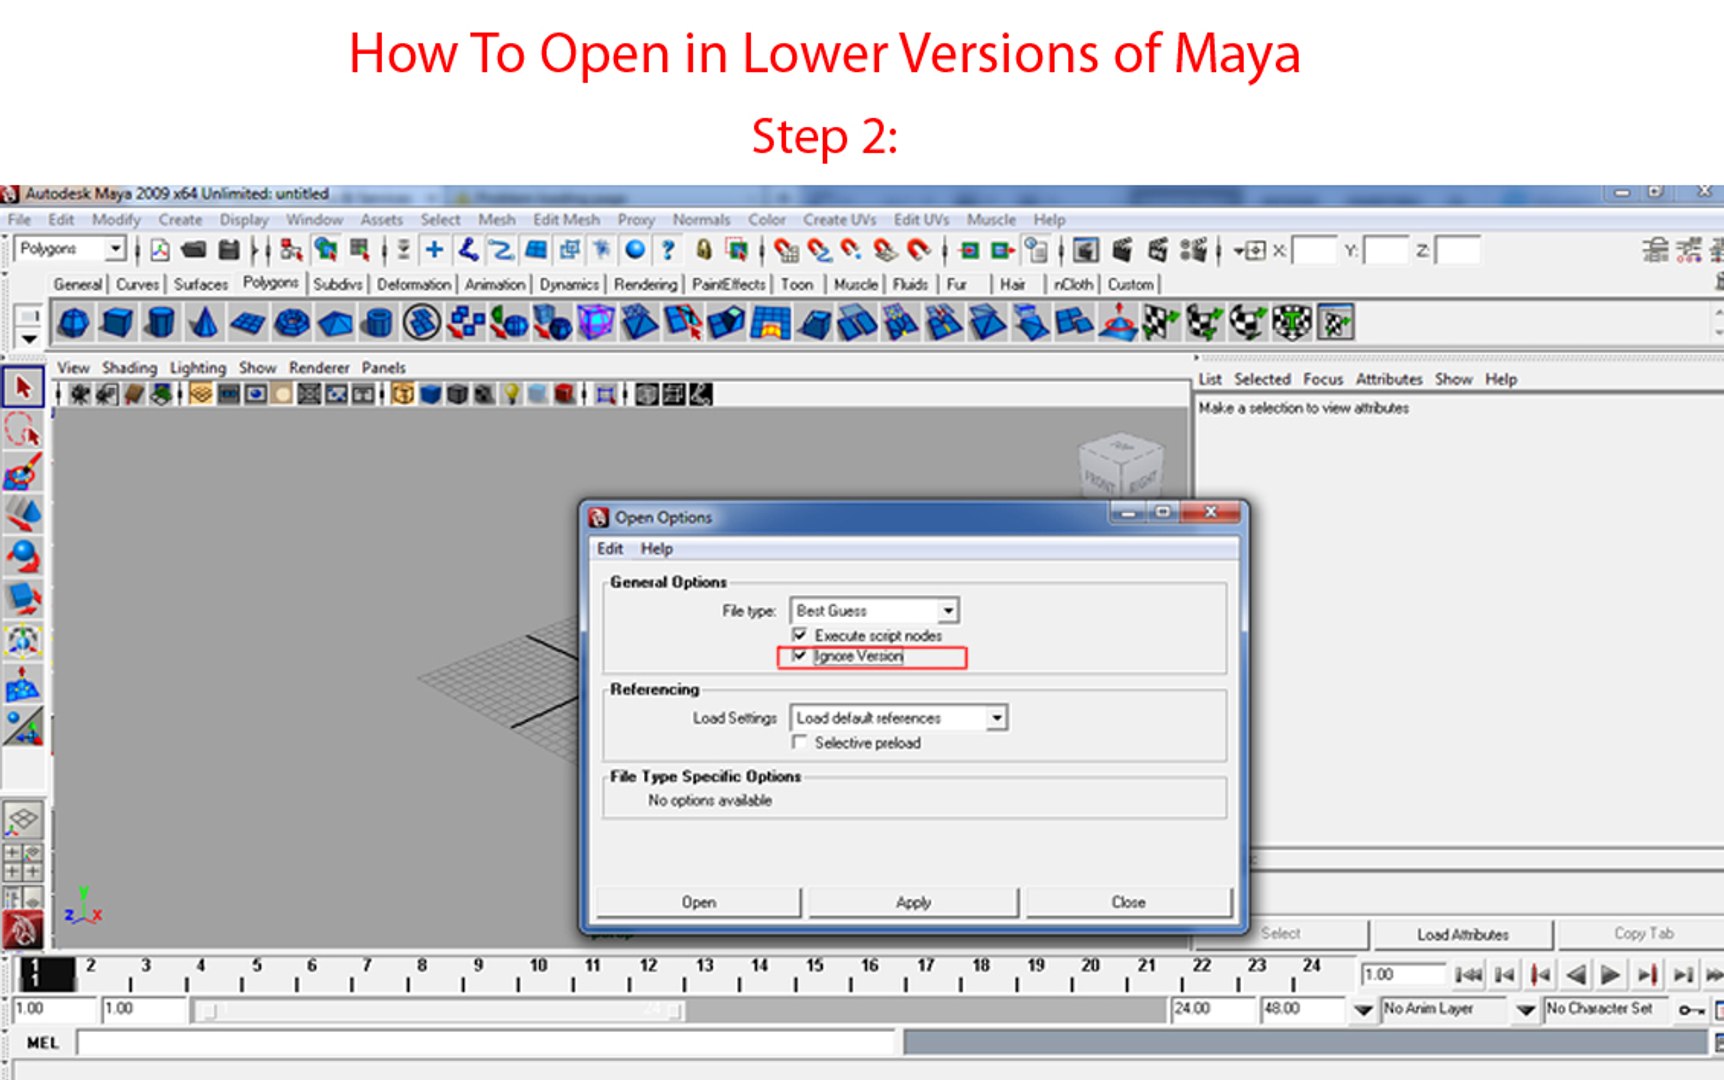
Task: Click the Open button in dialog
Action: pyautogui.click(x=699, y=902)
